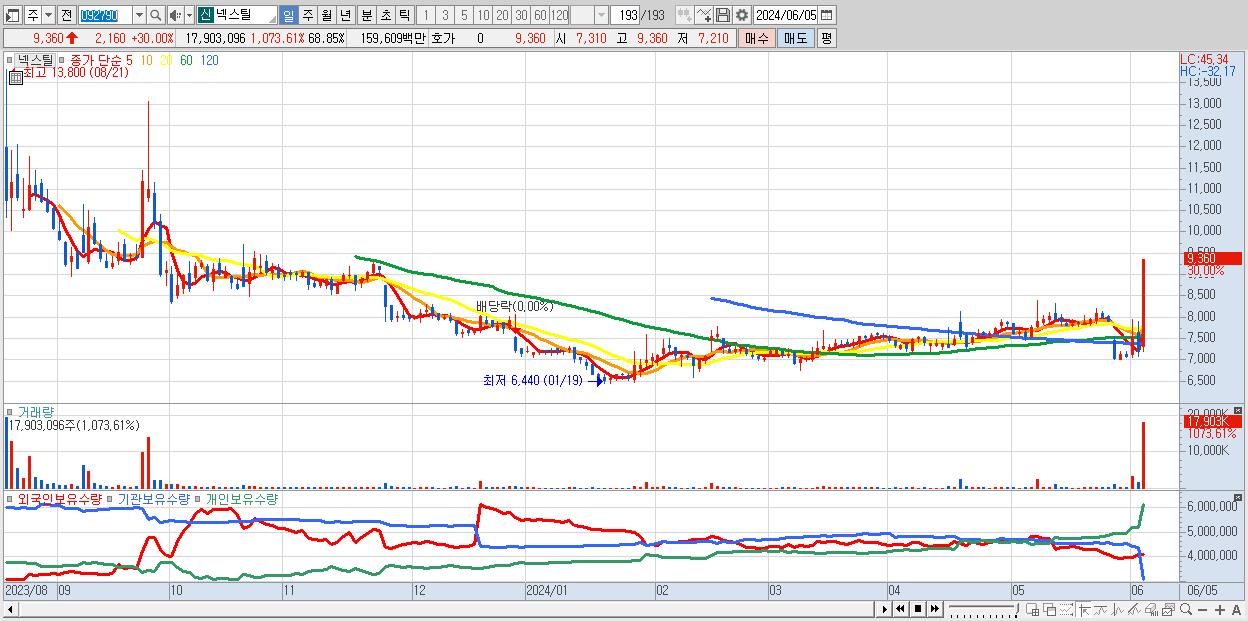Viewport: 1248px width, 621px height.
Task: Choose the 20 interval button
Action: pyautogui.click(x=502, y=15)
